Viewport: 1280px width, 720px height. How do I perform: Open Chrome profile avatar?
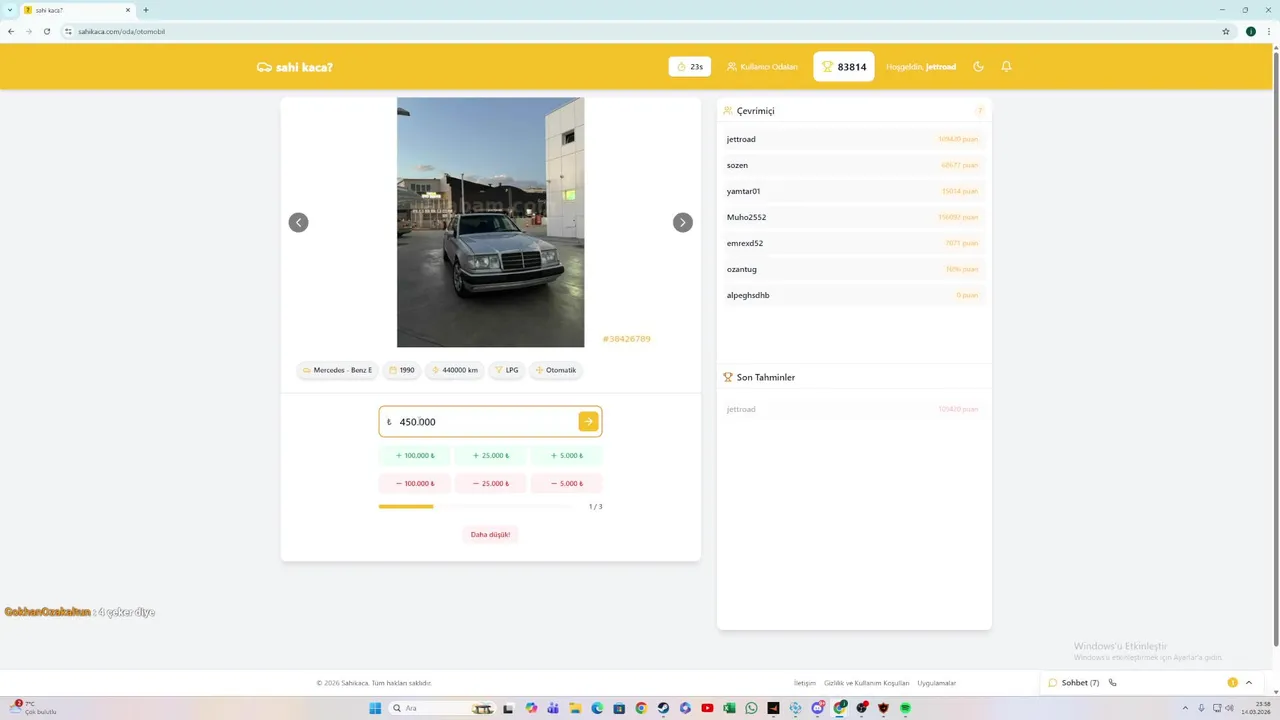[1251, 31]
